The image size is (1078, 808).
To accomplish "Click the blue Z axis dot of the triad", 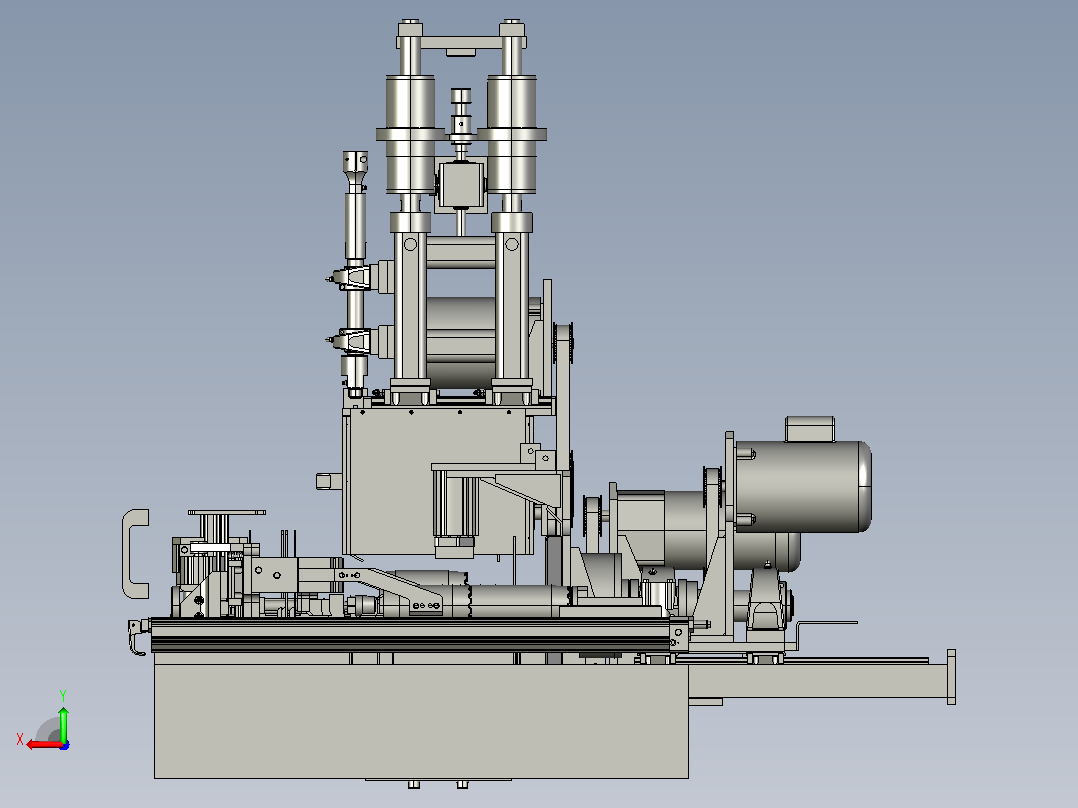I will [65, 745].
